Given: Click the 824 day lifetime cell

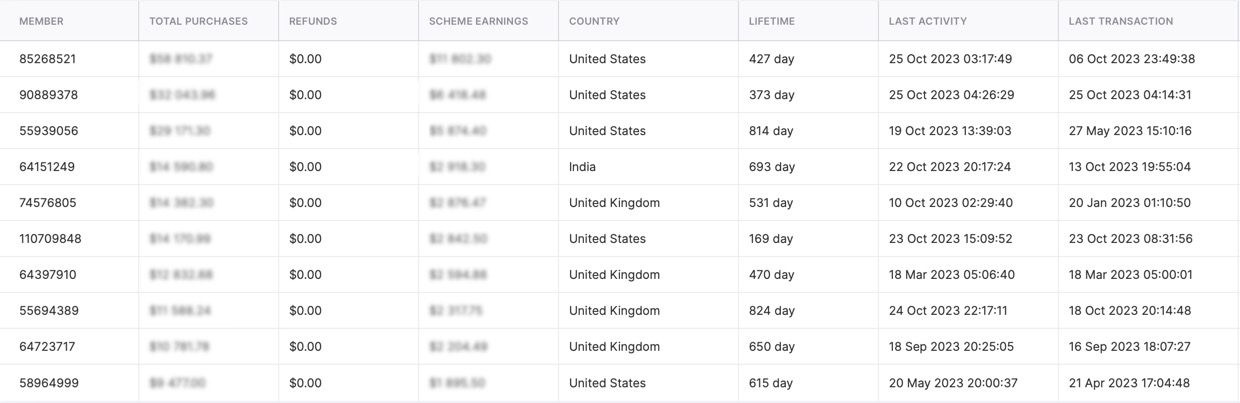Looking at the screenshot, I should [771, 311].
